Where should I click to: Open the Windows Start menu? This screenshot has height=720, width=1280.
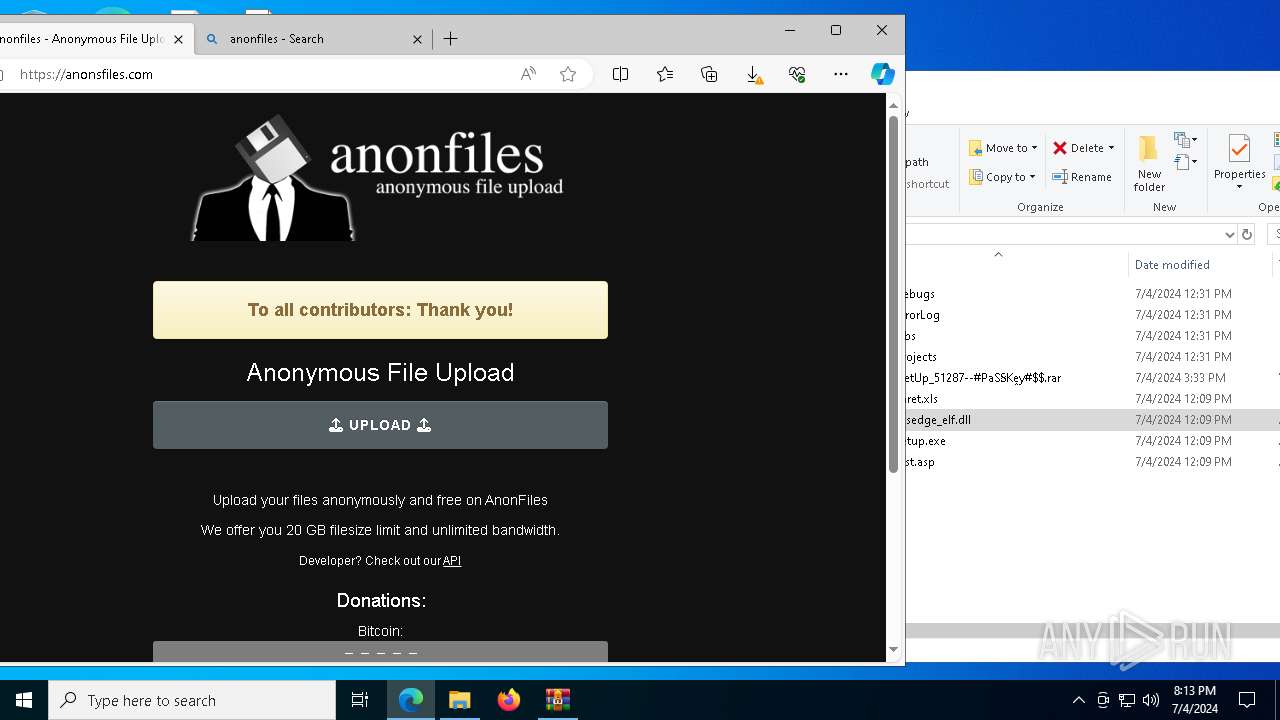point(24,700)
